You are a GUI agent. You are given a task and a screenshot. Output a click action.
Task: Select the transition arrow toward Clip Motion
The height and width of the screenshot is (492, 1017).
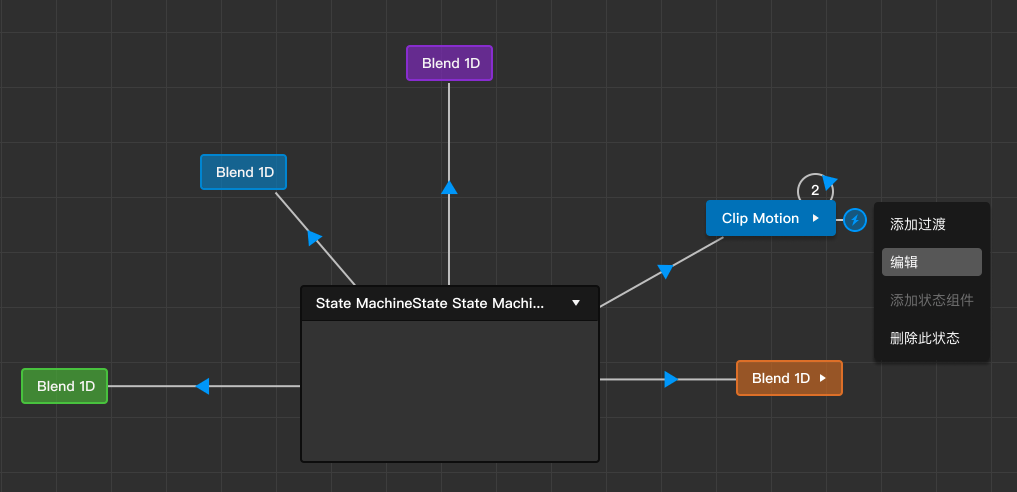click(665, 271)
